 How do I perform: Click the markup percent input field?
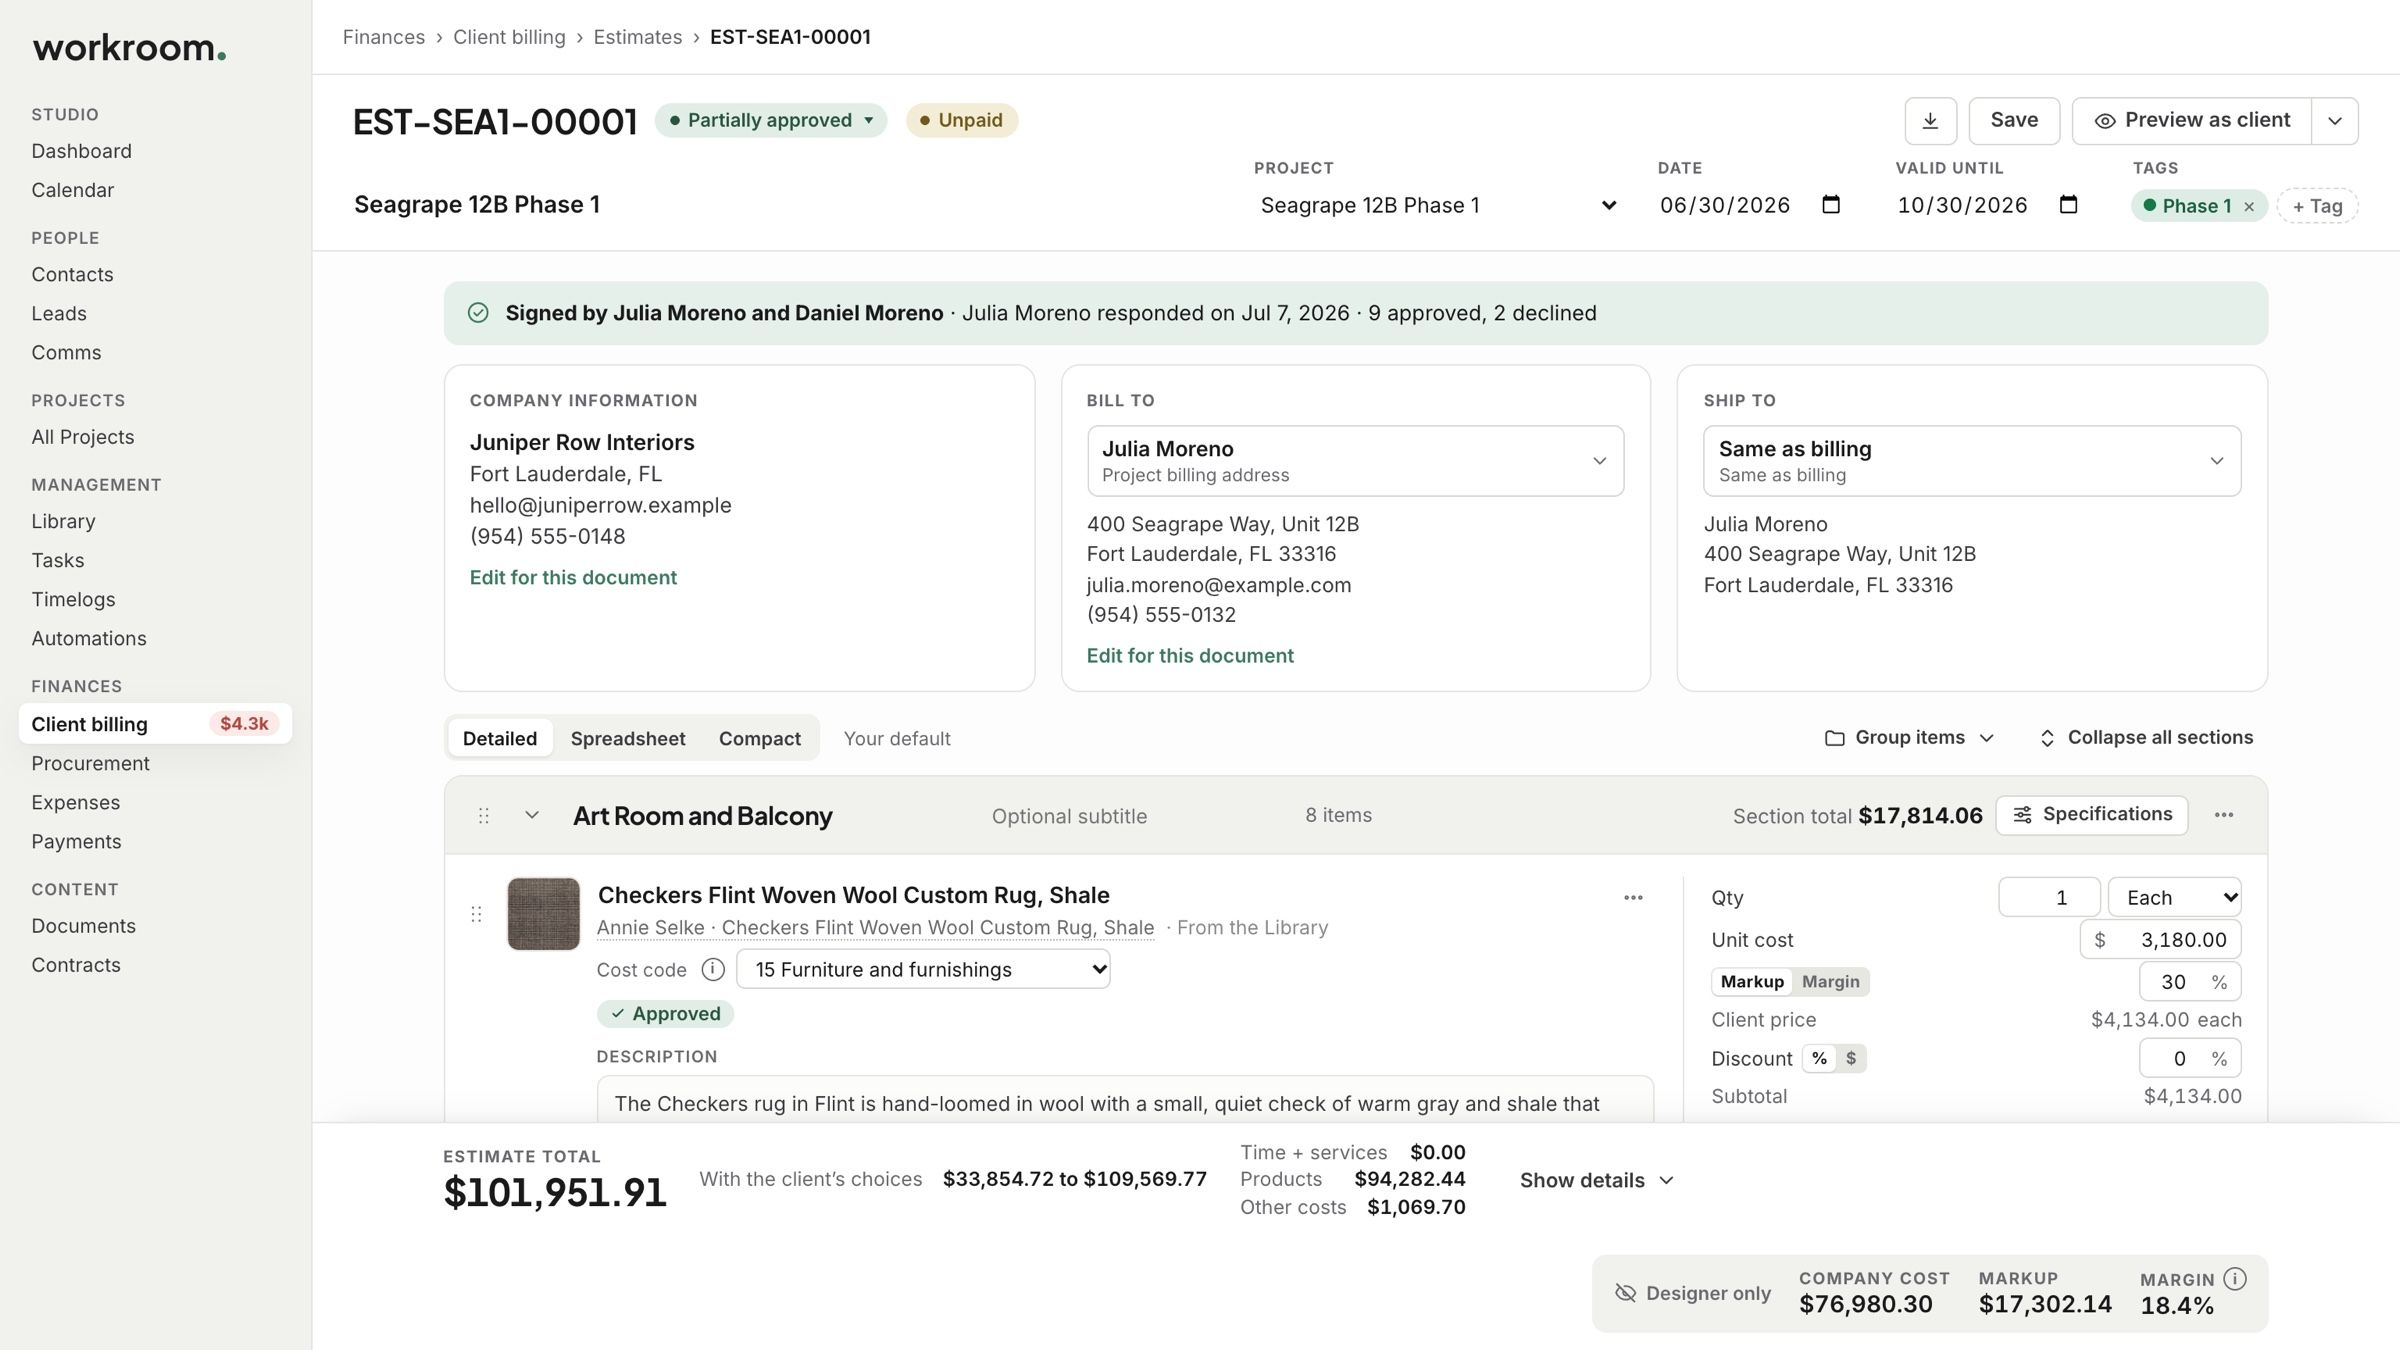point(2189,982)
